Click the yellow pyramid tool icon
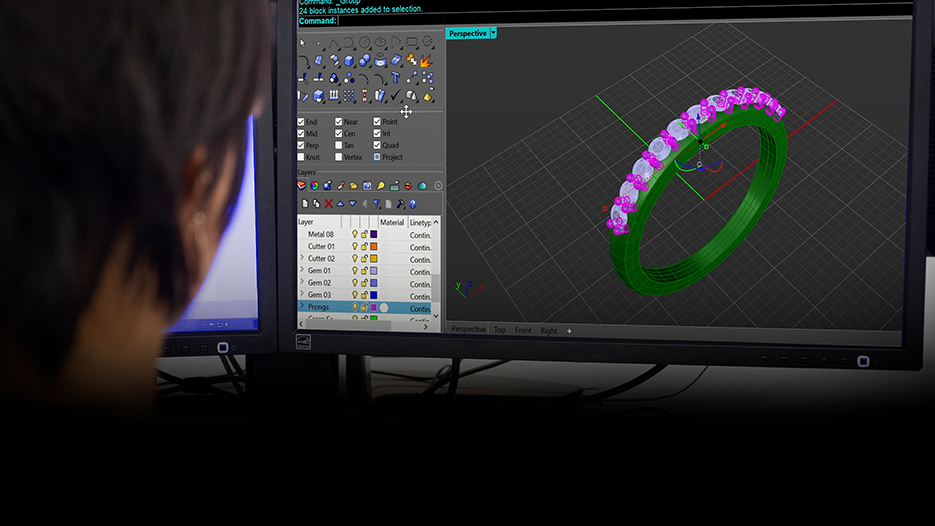This screenshot has height=526, width=935. point(428,95)
